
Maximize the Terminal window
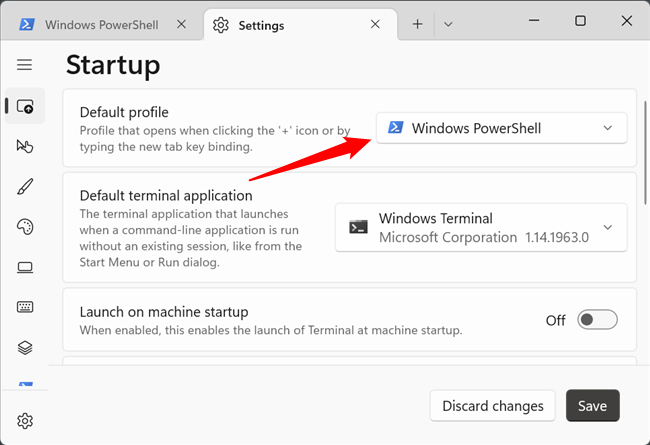[x=580, y=21]
